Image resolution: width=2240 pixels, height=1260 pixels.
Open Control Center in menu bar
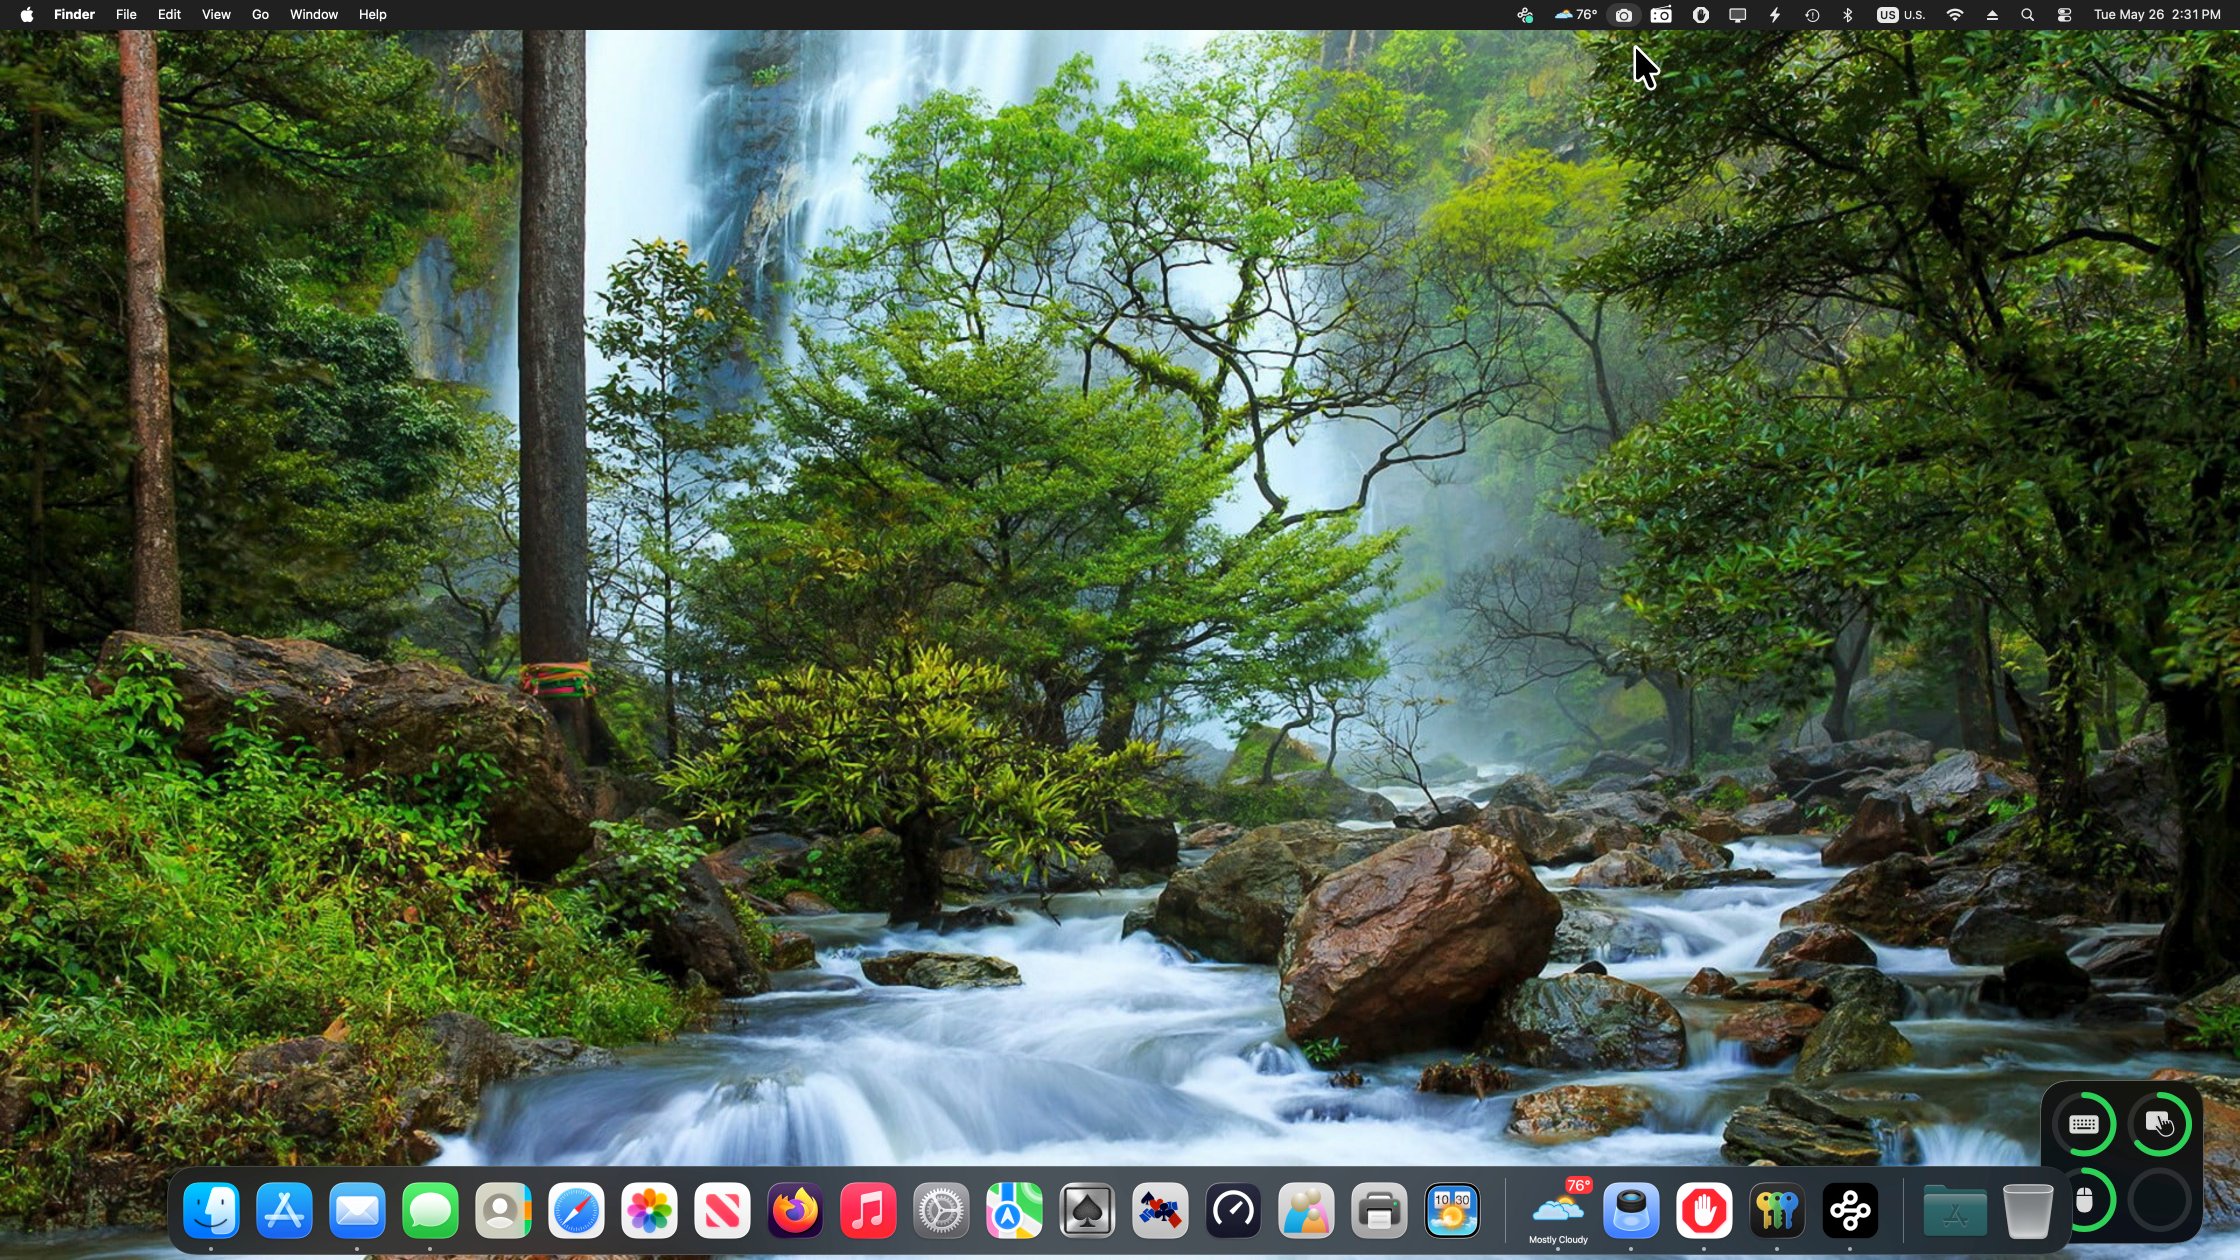(2064, 15)
